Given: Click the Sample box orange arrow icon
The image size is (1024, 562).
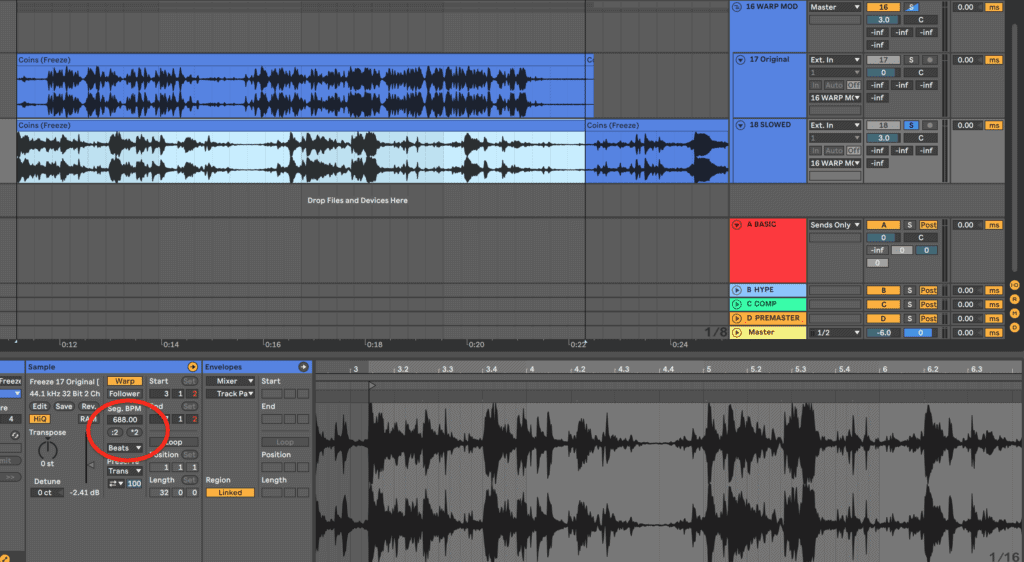Looking at the screenshot, I should coord(193,367).
